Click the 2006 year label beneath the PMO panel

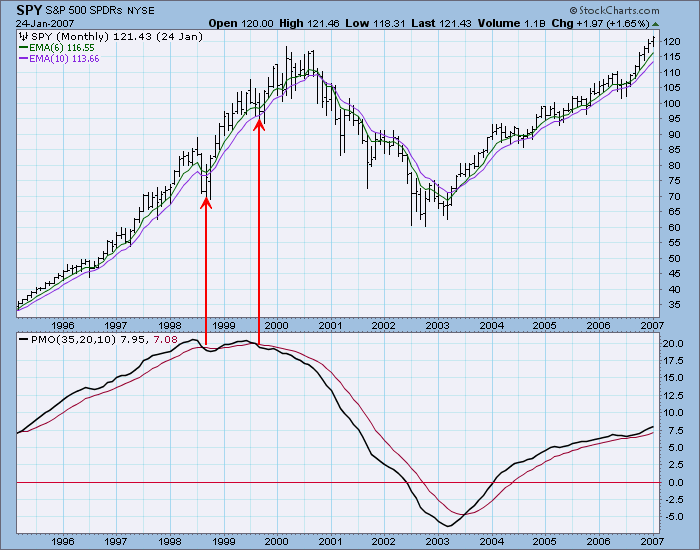click(x=599, y=542)
